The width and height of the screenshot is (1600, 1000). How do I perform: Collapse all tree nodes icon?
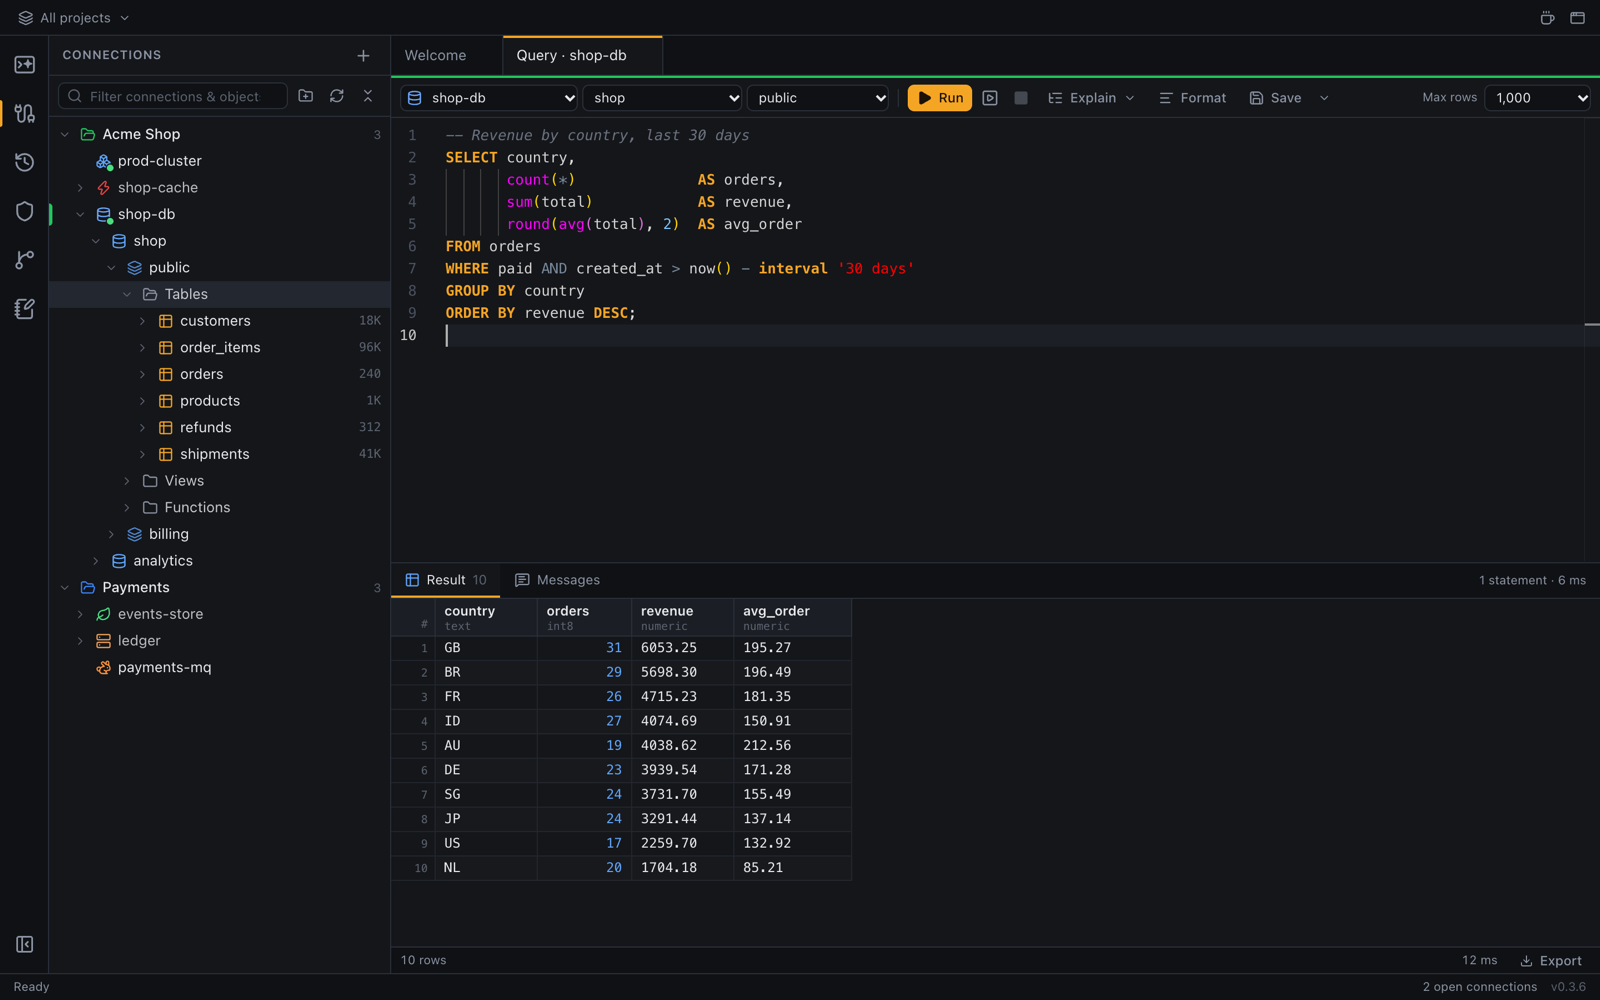368,96
